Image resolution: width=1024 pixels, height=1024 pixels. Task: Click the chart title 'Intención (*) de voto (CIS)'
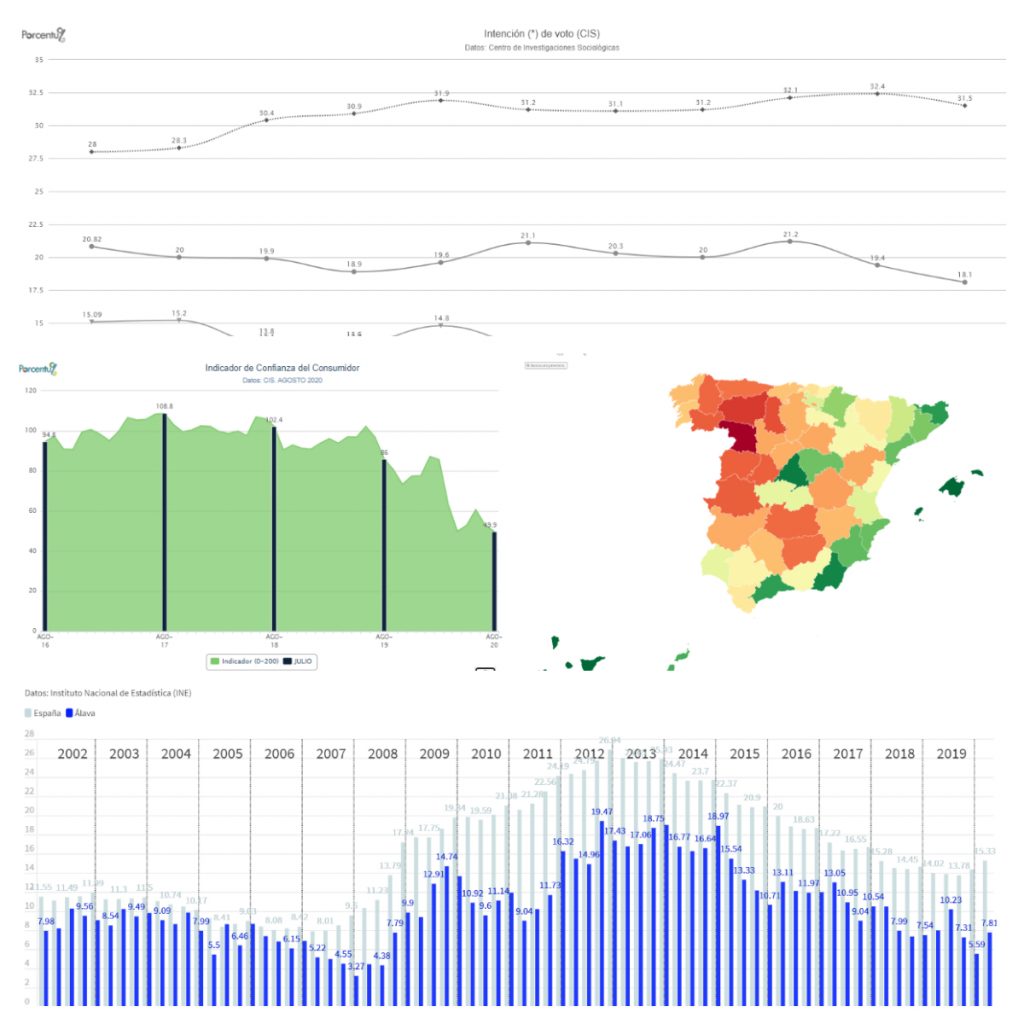(x=541, y=34)
